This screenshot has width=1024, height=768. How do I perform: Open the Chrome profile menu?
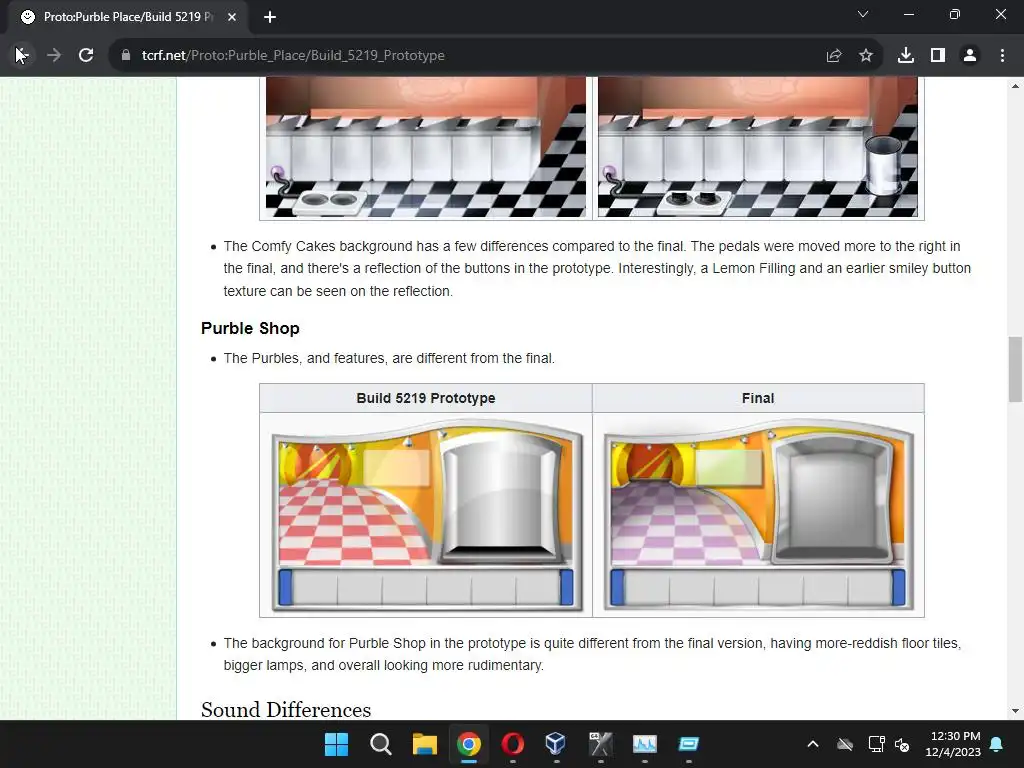[x=970, y=56]
